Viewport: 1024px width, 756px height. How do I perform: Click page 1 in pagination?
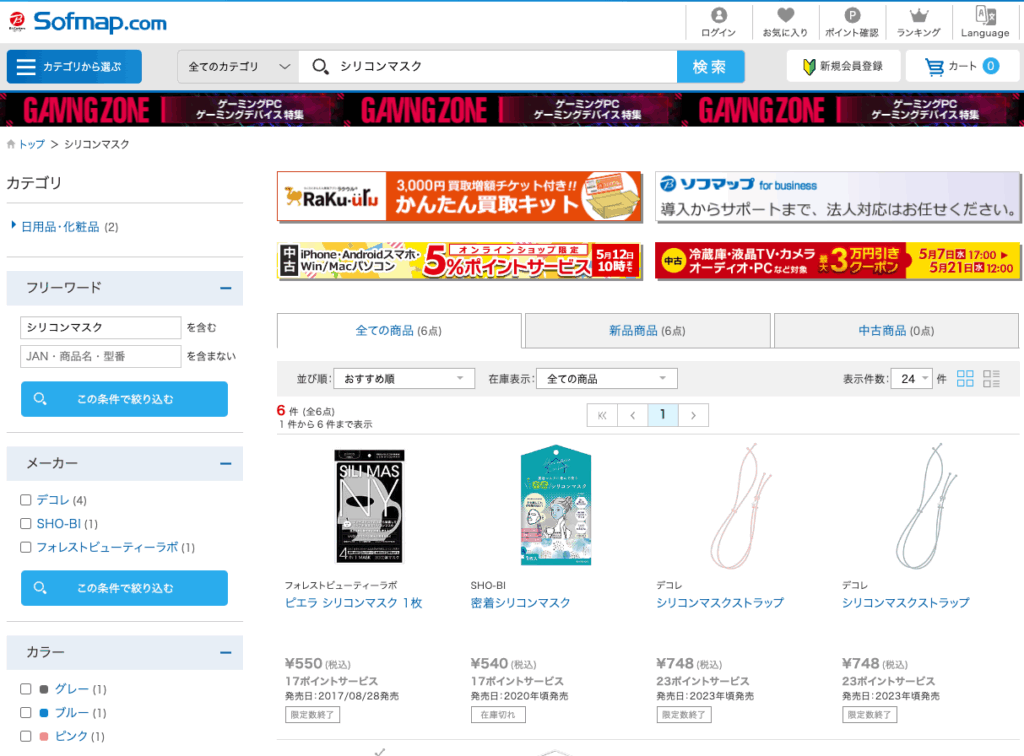[x=663, y=415]
